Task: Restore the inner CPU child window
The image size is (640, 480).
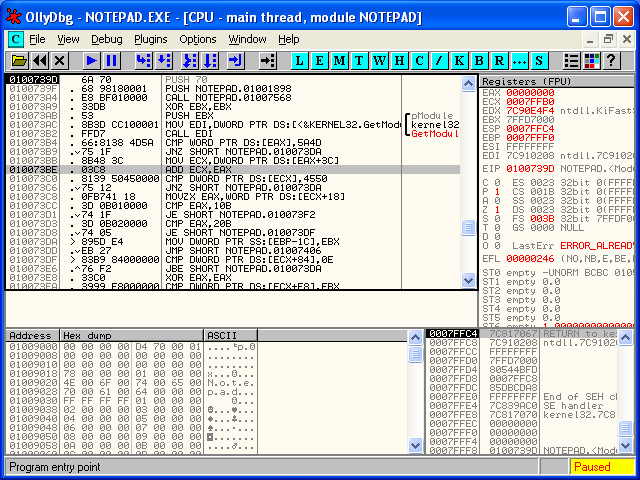Action: tap(608, 40)
